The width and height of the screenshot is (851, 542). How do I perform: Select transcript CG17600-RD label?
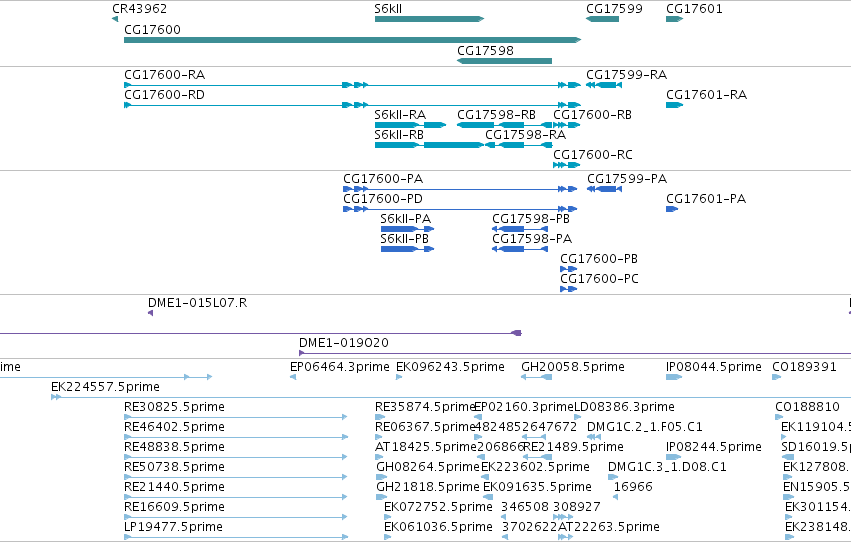164,94
